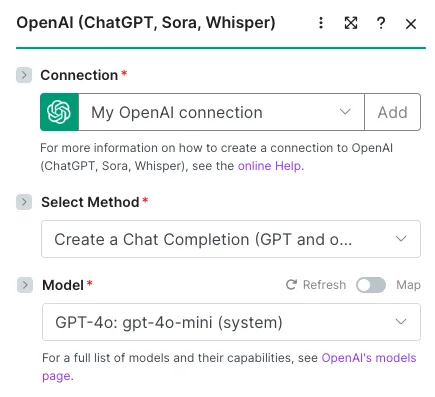Click the green OpenAI logo icon

point(59,112)
